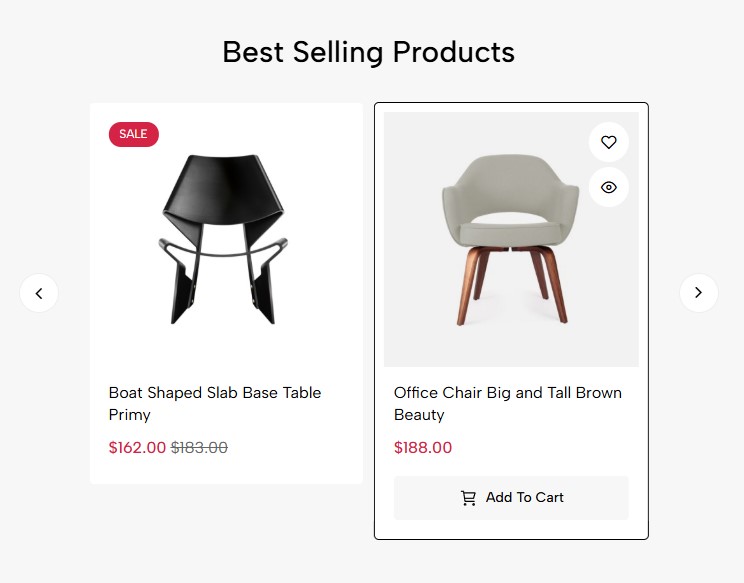Click the red SALE badge
The width and height of the screenshot is (744, 583).
coord(133,134)
